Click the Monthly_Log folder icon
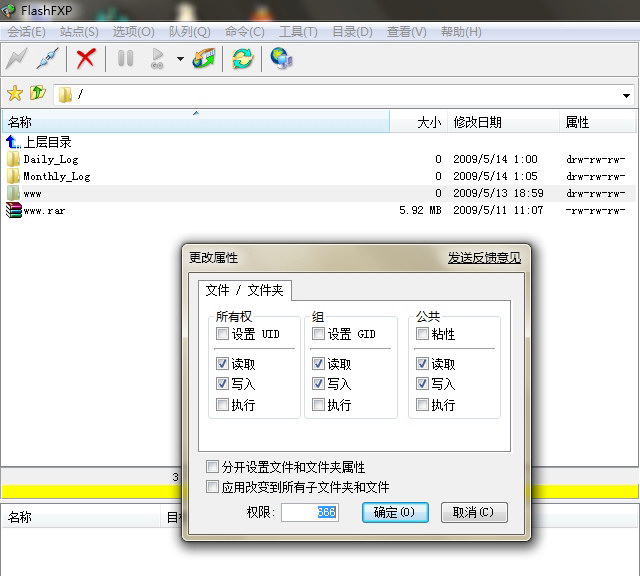 (13, 176)
